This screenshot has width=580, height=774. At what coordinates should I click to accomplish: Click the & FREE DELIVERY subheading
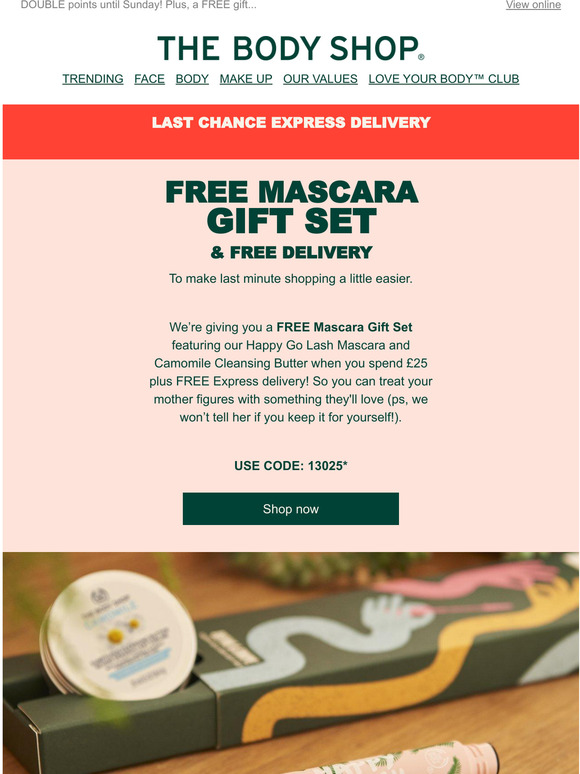[x=291, y=253]
